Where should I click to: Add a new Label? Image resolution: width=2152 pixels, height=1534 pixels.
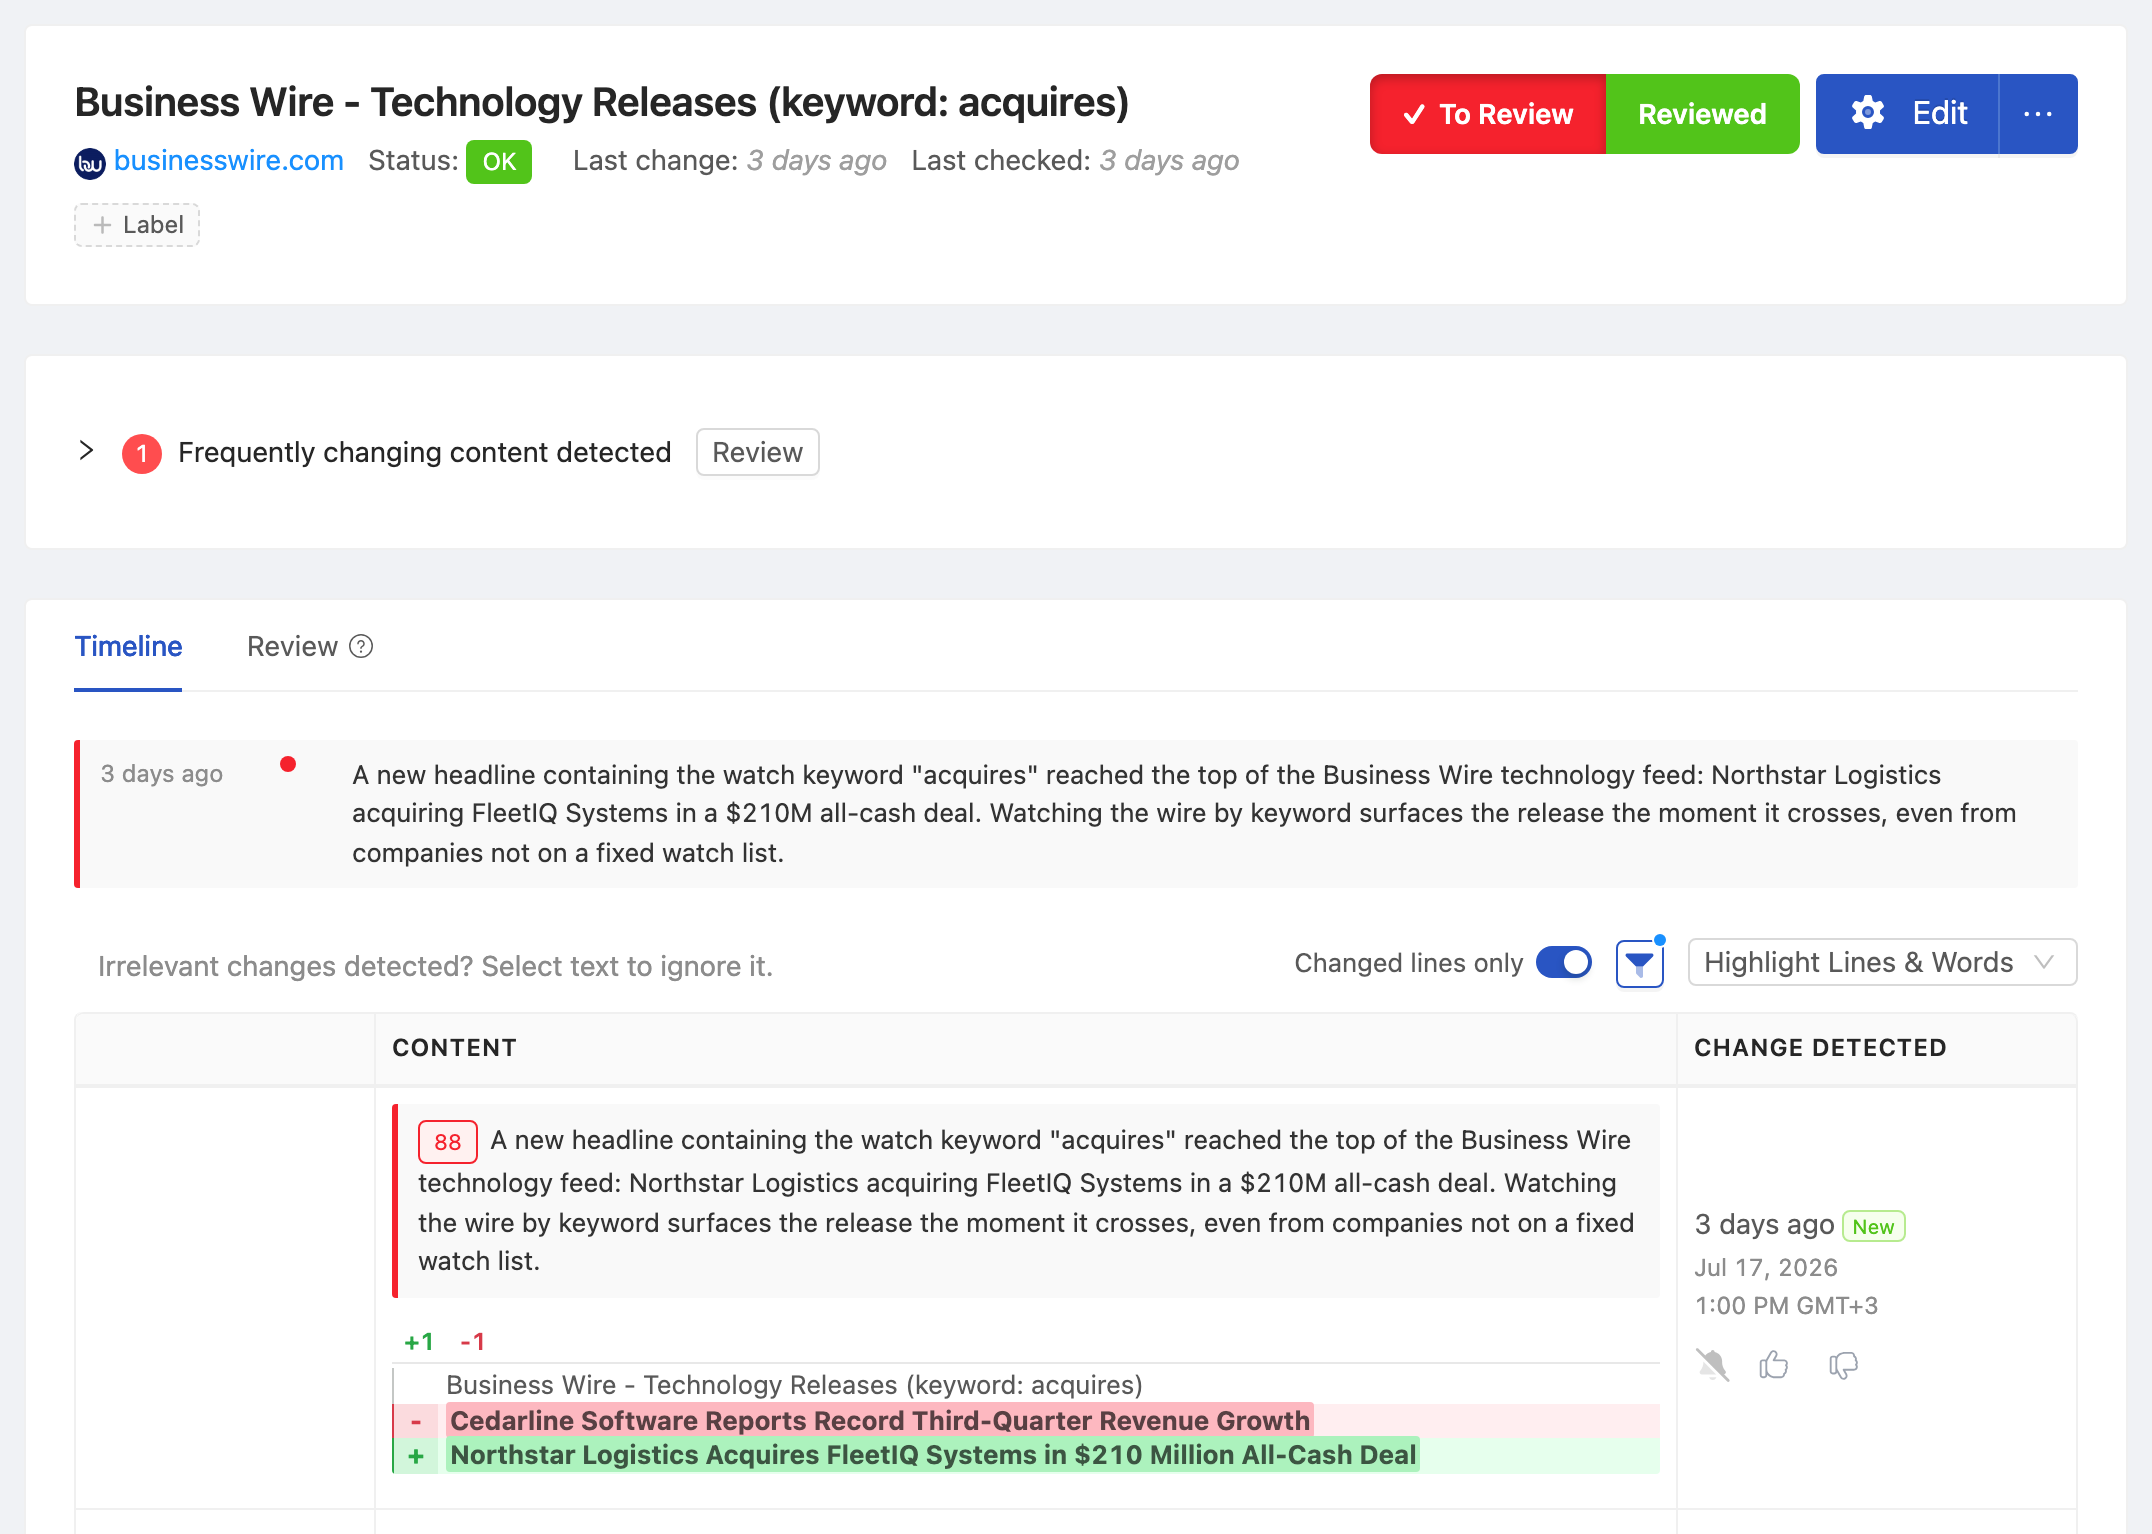137,225
